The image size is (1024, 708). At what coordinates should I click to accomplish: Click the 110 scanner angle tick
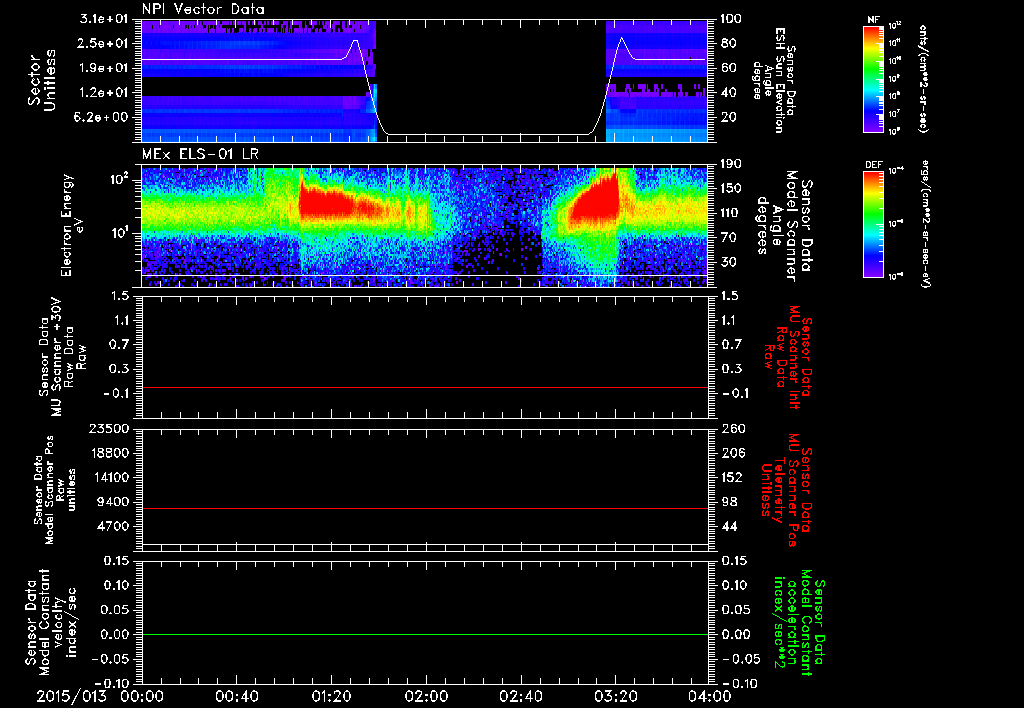pyautogui.click(x=731, y=213)
